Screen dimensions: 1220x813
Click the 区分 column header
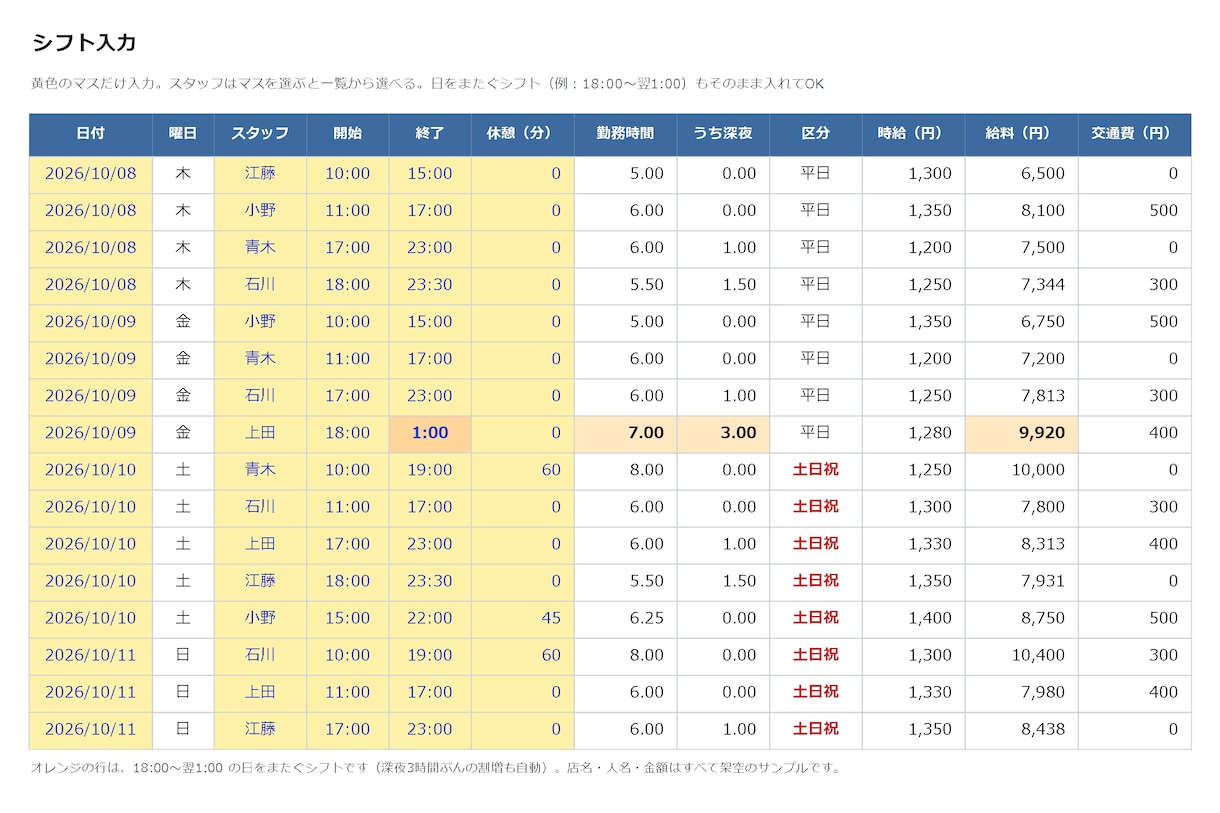click(816, 134)
